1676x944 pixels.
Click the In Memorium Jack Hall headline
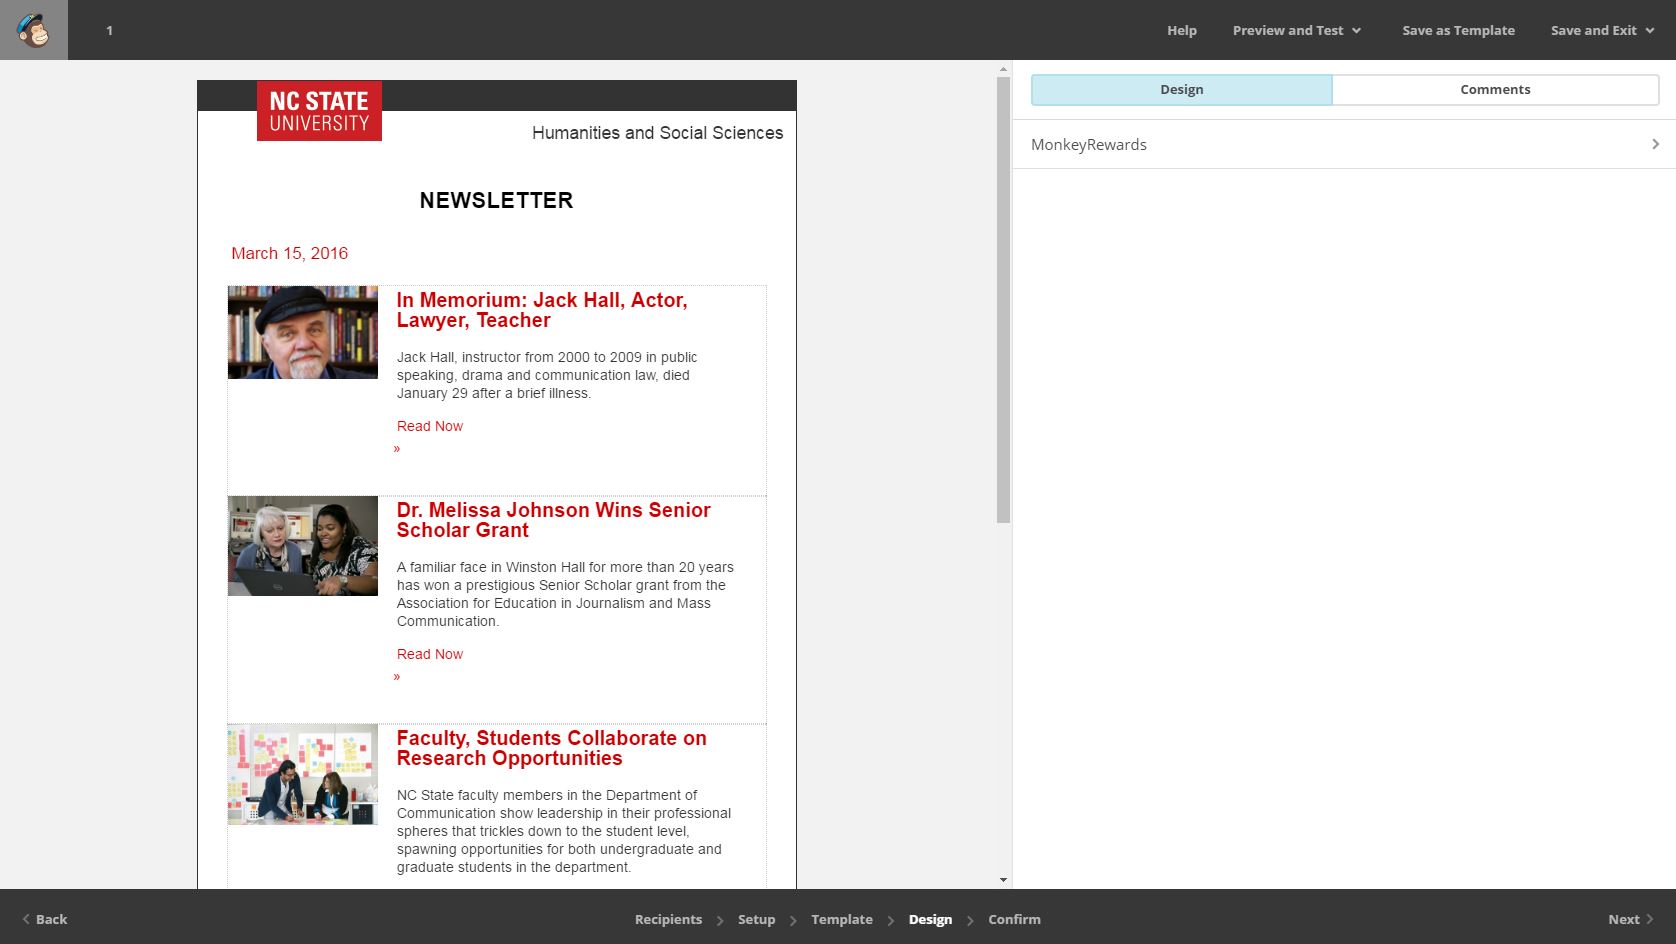tap(542, 310)
